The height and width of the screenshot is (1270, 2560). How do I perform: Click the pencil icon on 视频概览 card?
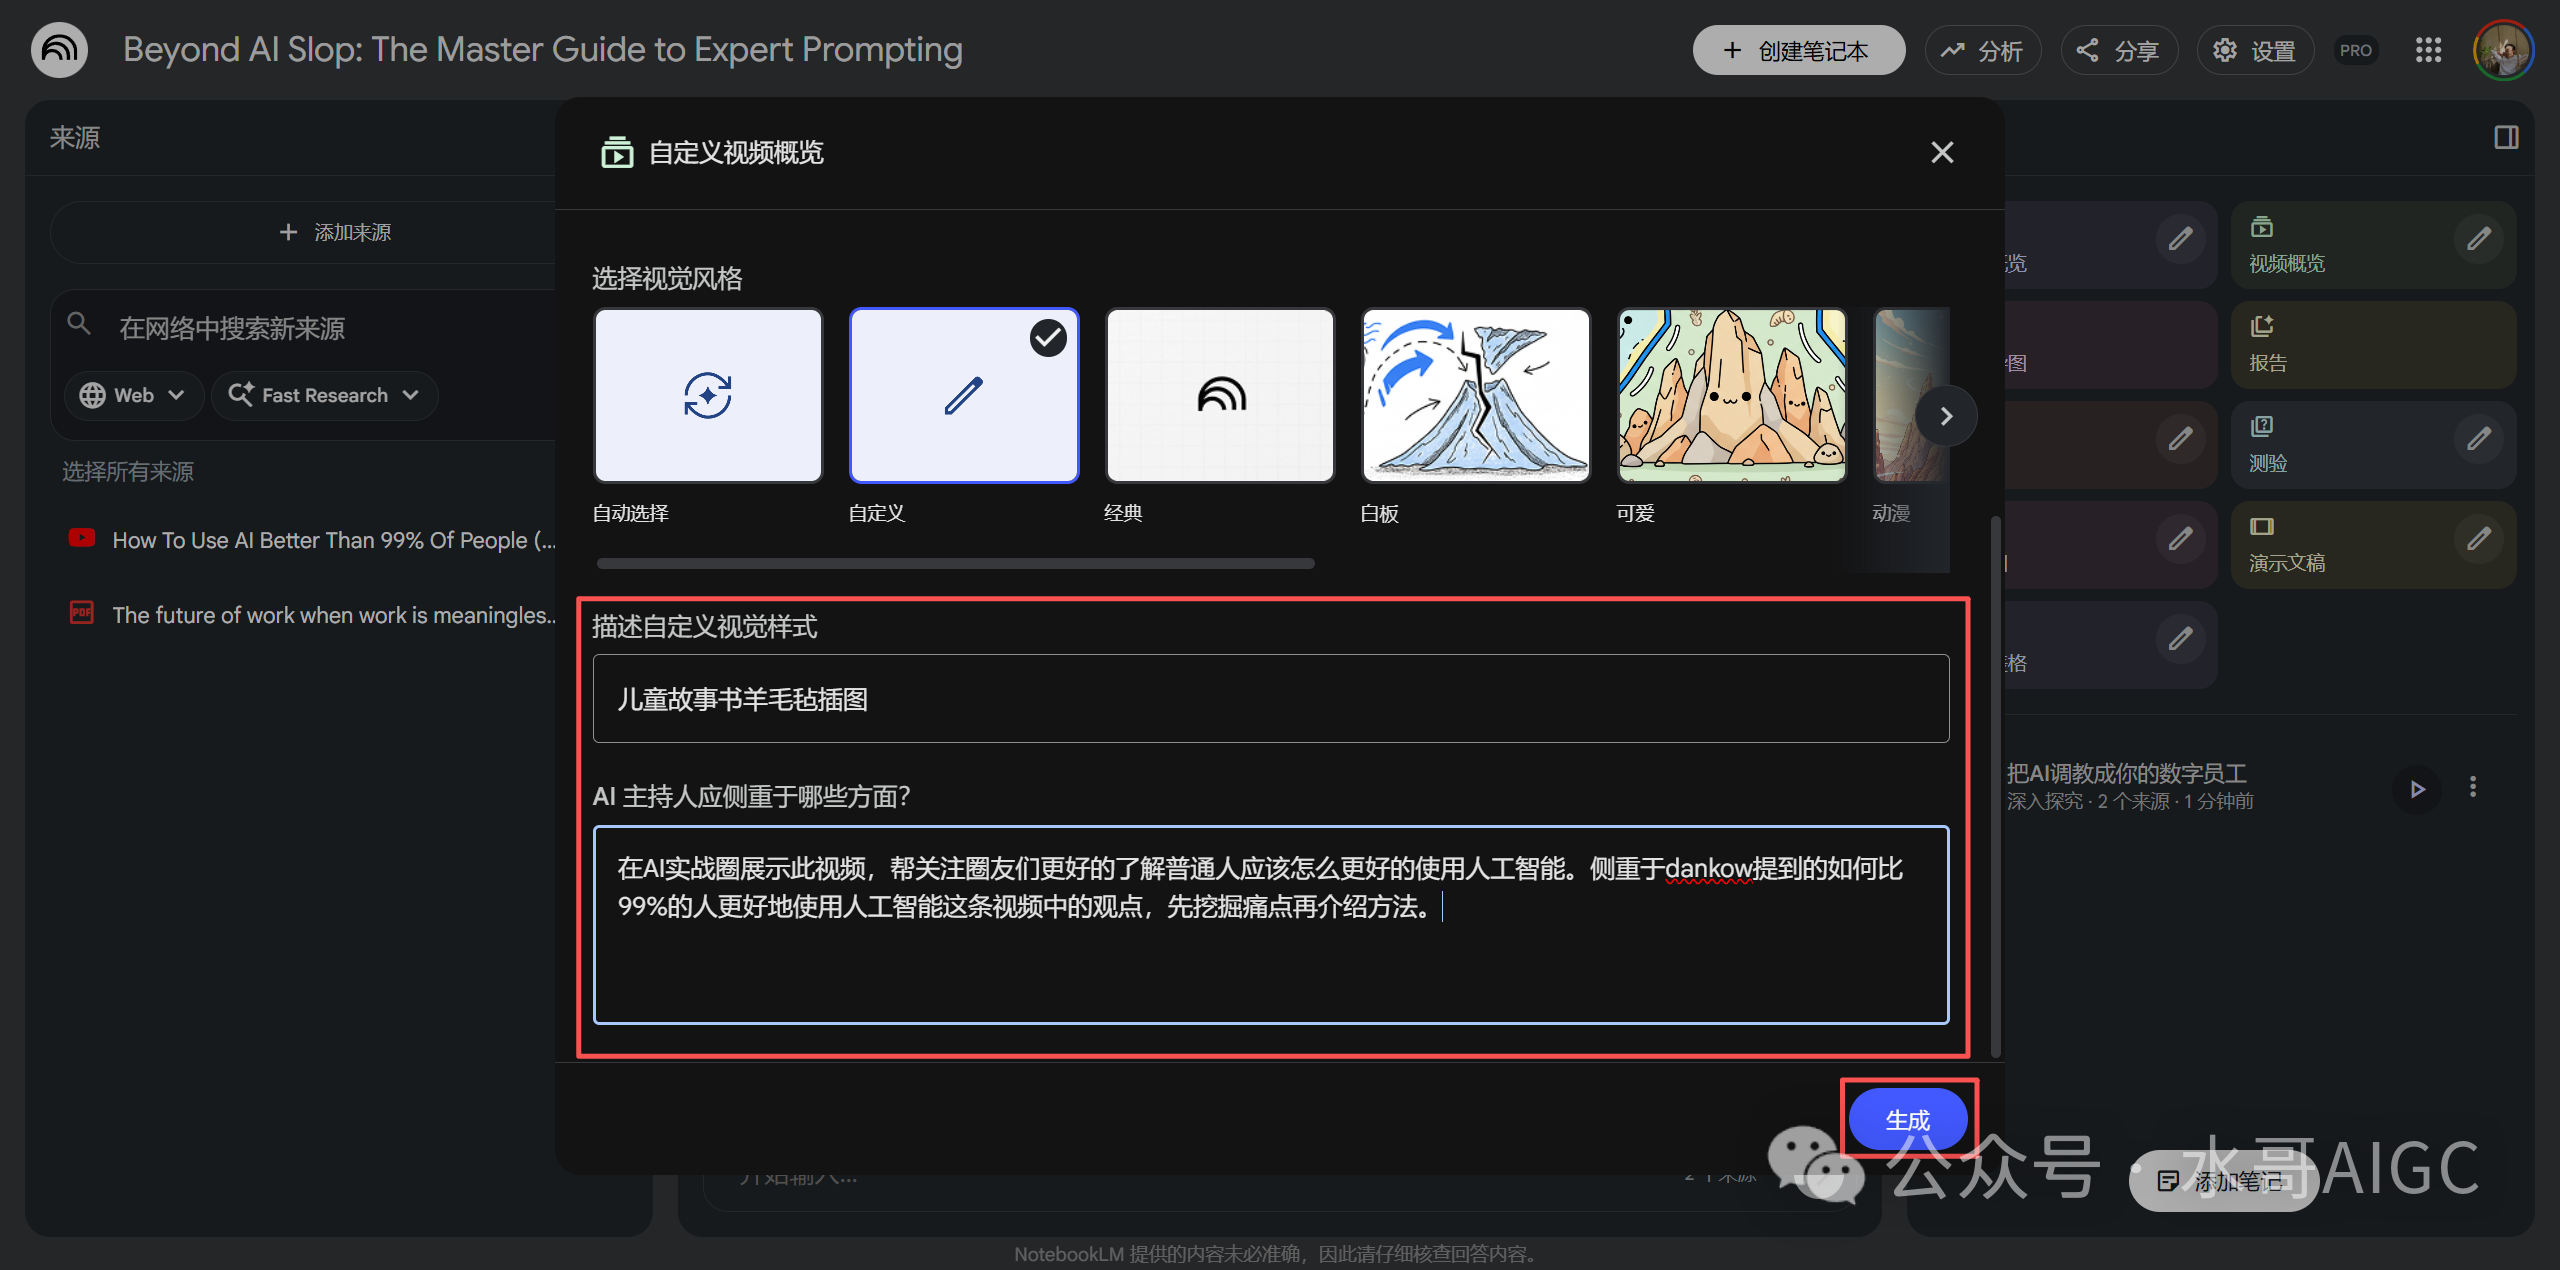pyautogui.click(x=2478, y=239)
